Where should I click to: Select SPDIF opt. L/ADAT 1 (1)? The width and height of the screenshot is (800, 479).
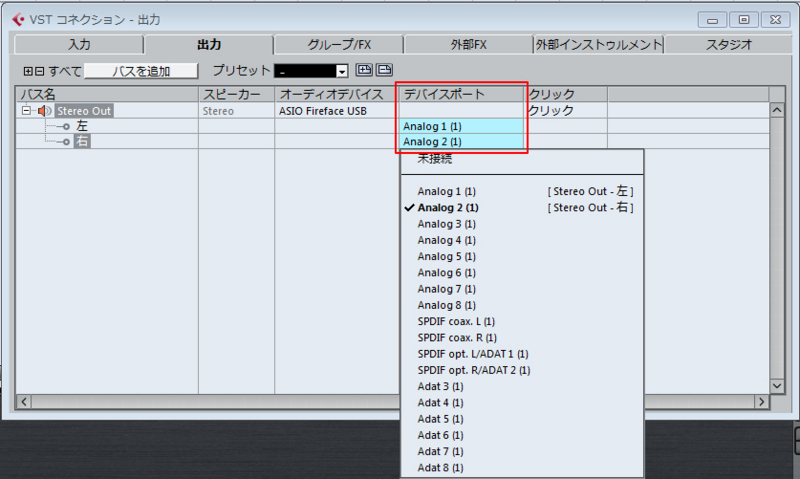pos(522,354)
